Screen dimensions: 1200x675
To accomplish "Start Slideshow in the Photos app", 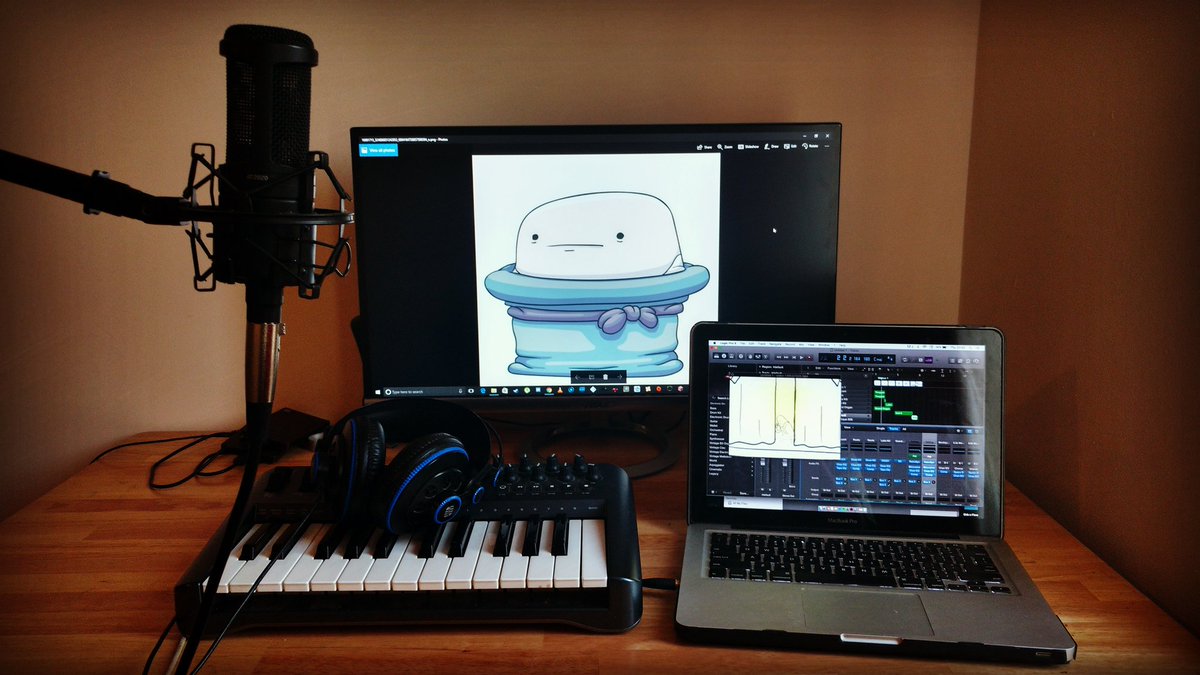I will coord(748,147).
